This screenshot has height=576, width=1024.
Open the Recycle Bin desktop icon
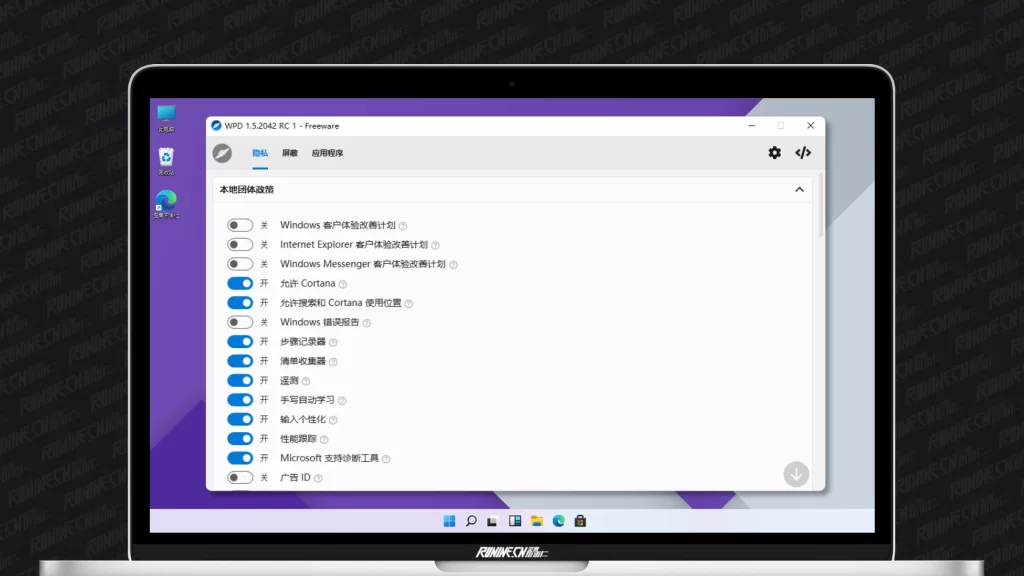tap(166, 158)
